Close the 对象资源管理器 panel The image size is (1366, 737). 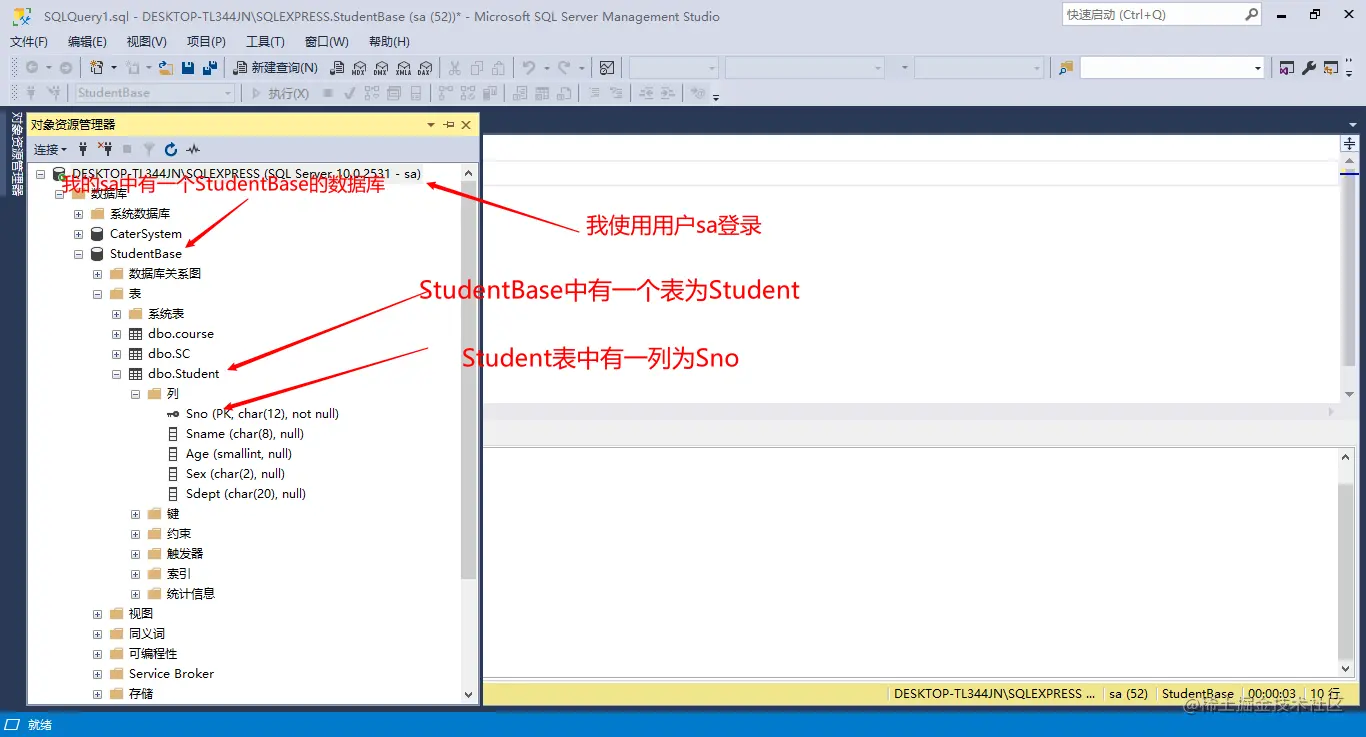[467, 124]
